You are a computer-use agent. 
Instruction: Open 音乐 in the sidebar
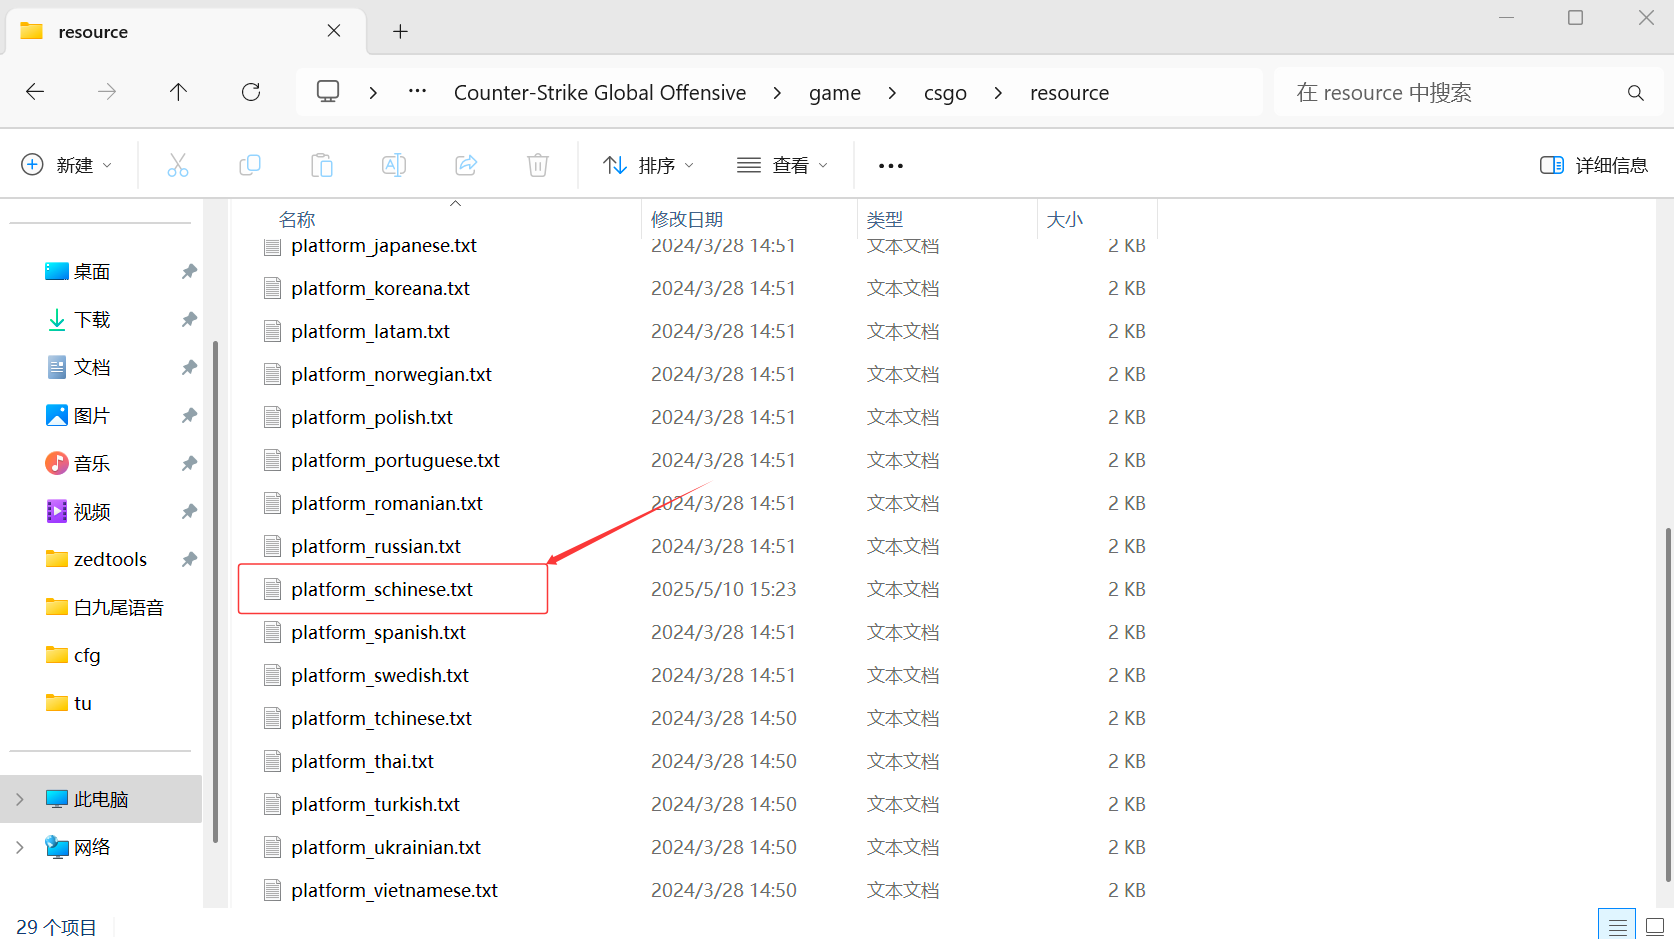[92, 464]
